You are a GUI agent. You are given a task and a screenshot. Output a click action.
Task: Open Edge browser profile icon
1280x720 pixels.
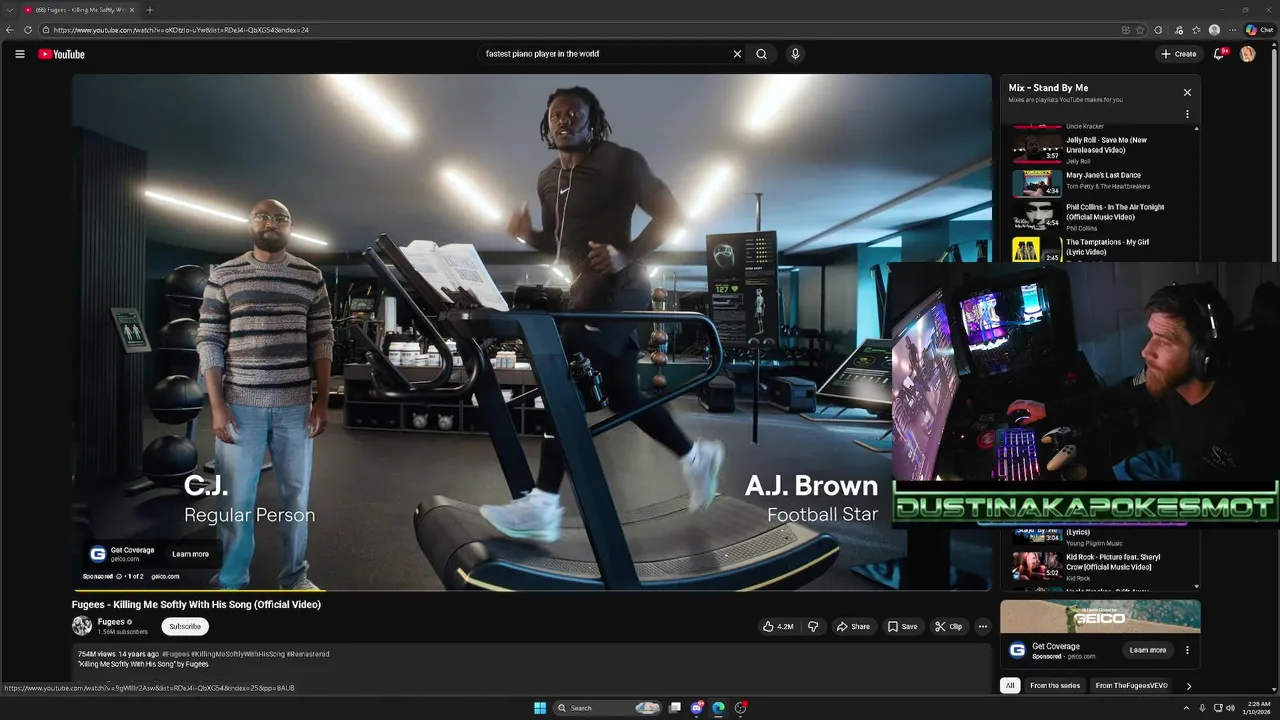coord(1214,30)
